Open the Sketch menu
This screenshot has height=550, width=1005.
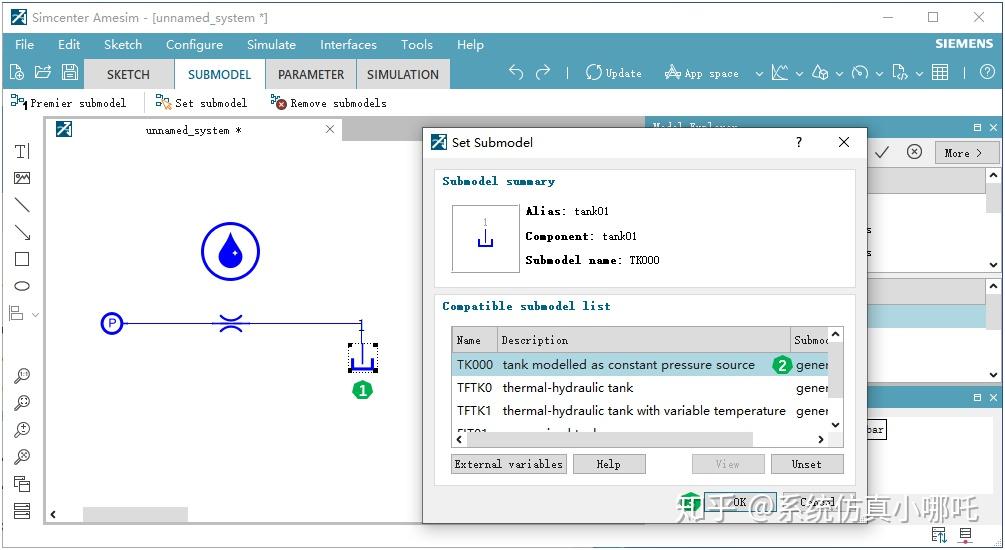coord(123,44)
